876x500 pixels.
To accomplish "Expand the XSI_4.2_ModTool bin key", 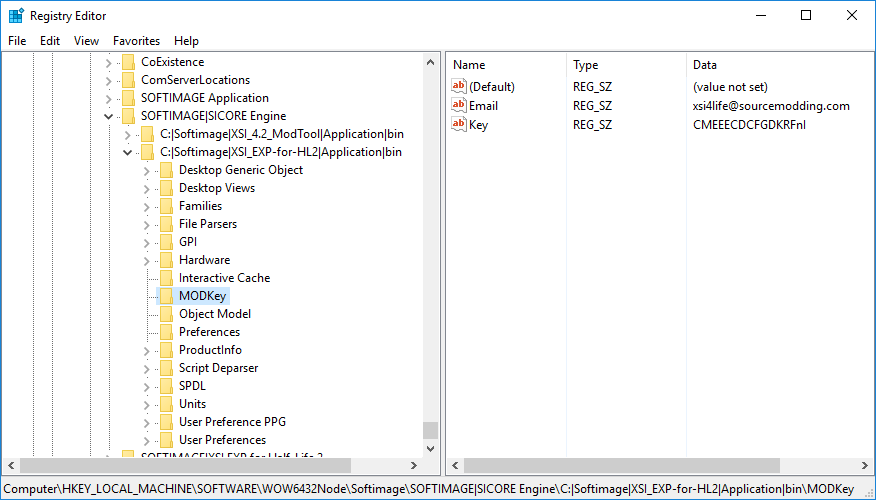I will pos(127,135).
